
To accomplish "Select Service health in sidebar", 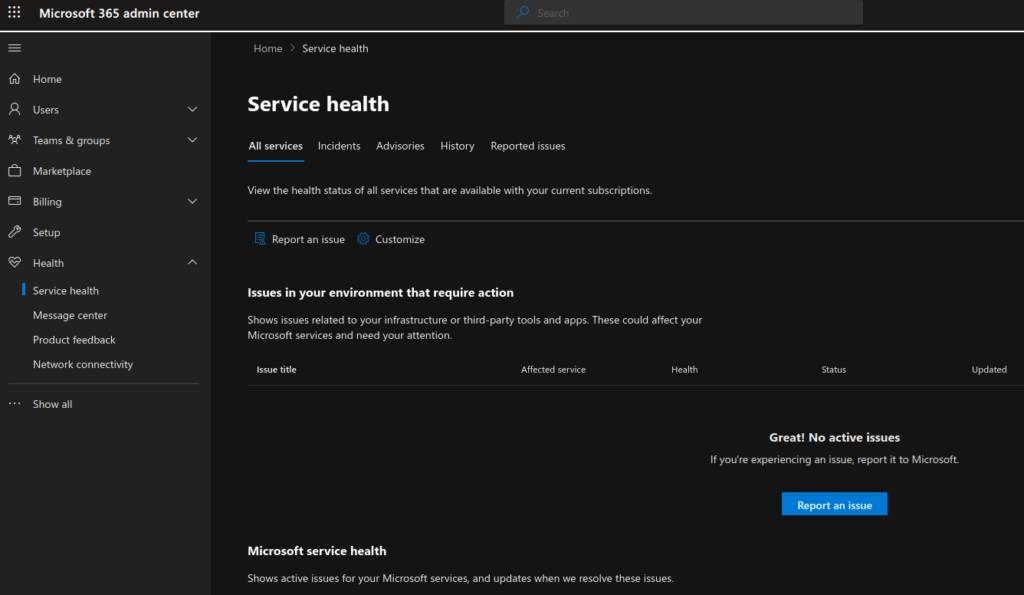I will click(66, 291).
